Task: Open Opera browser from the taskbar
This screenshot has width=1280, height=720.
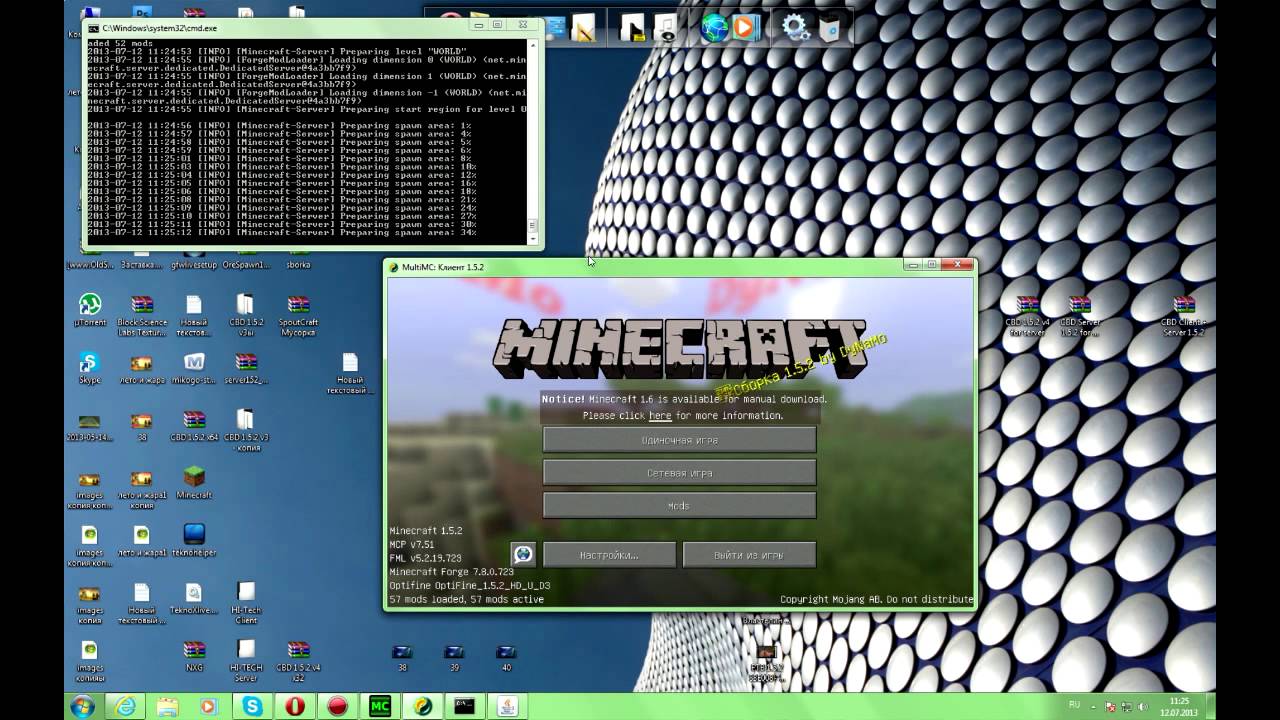Action: tap(295, 706)
